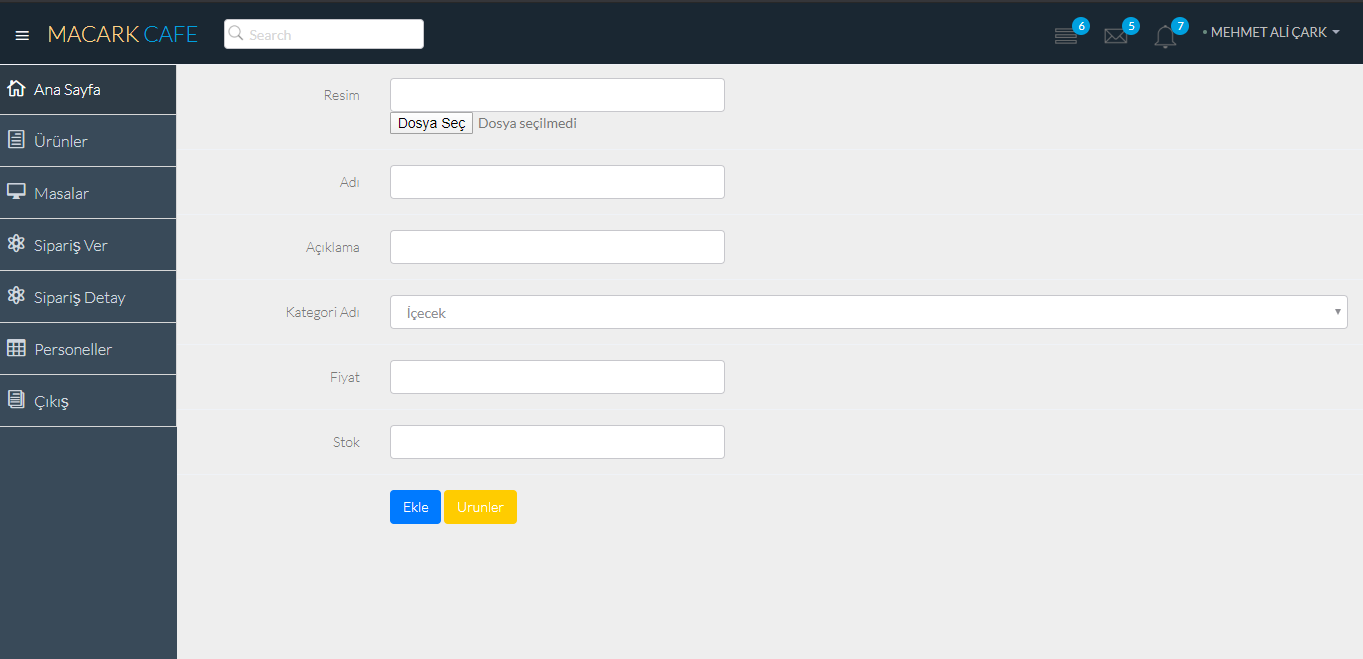Open the task list icon with badge 6

[x=1066, y=36]
